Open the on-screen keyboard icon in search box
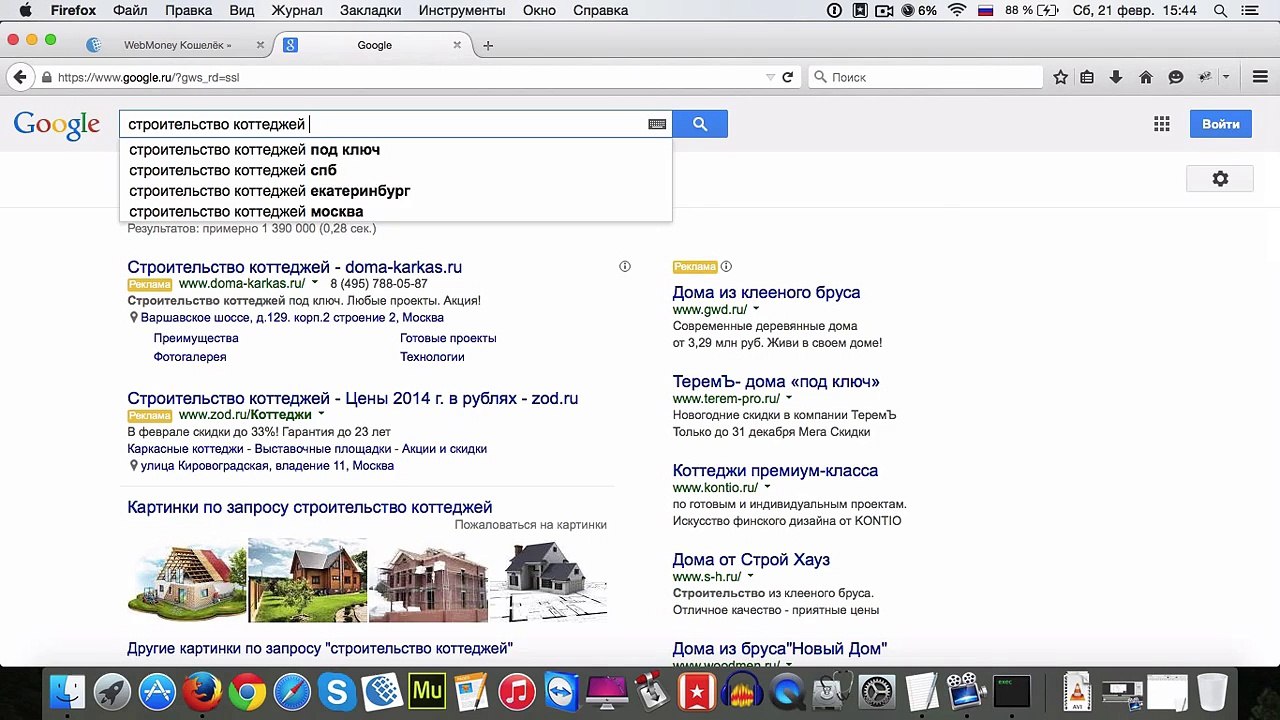 coord(657,124)
